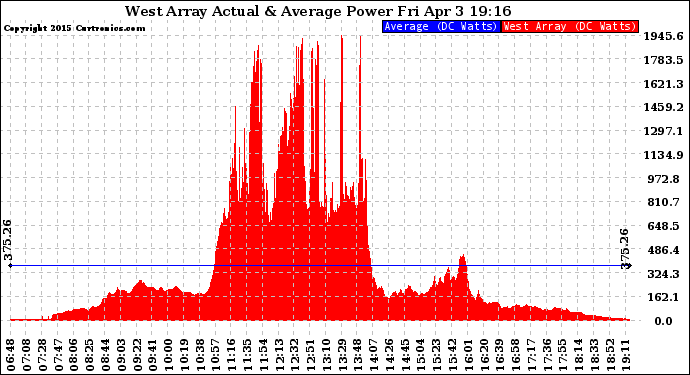
Task: Click the x-axis time label 07:08
Action: pyautogui.click(x=26, y=355)
